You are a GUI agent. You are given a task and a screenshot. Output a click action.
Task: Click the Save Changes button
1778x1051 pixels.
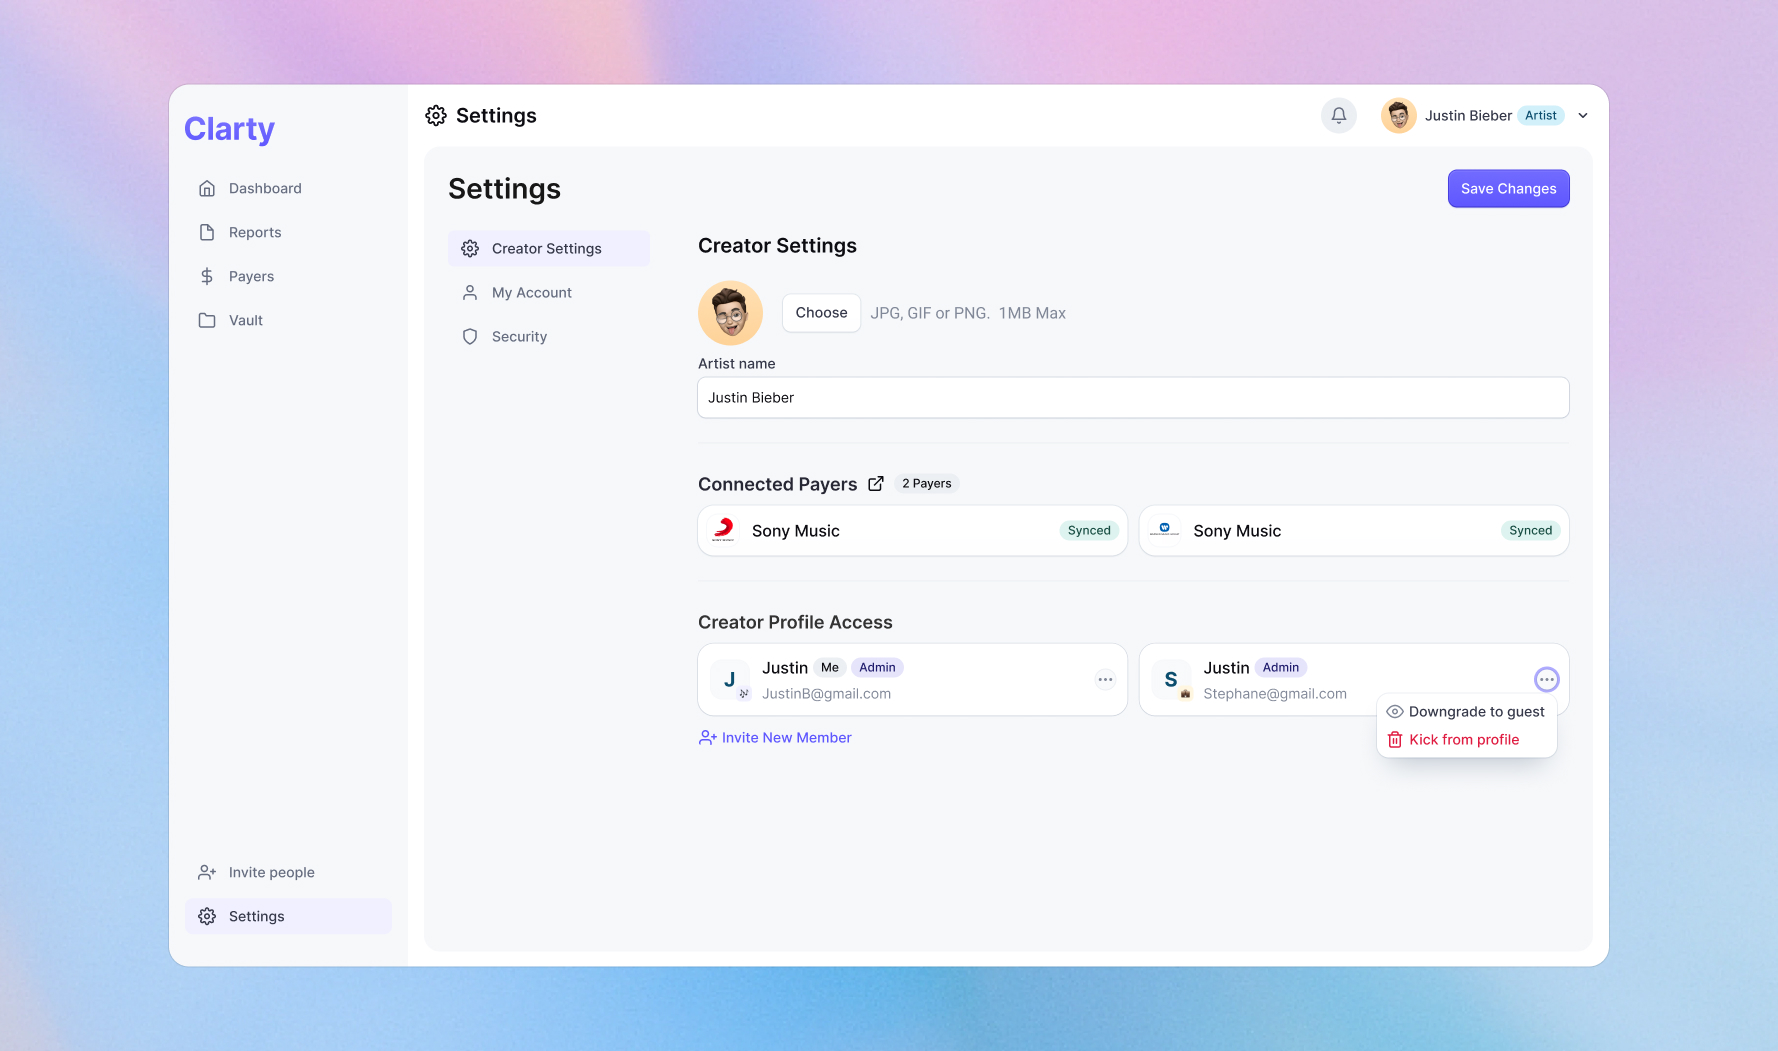1508,188
